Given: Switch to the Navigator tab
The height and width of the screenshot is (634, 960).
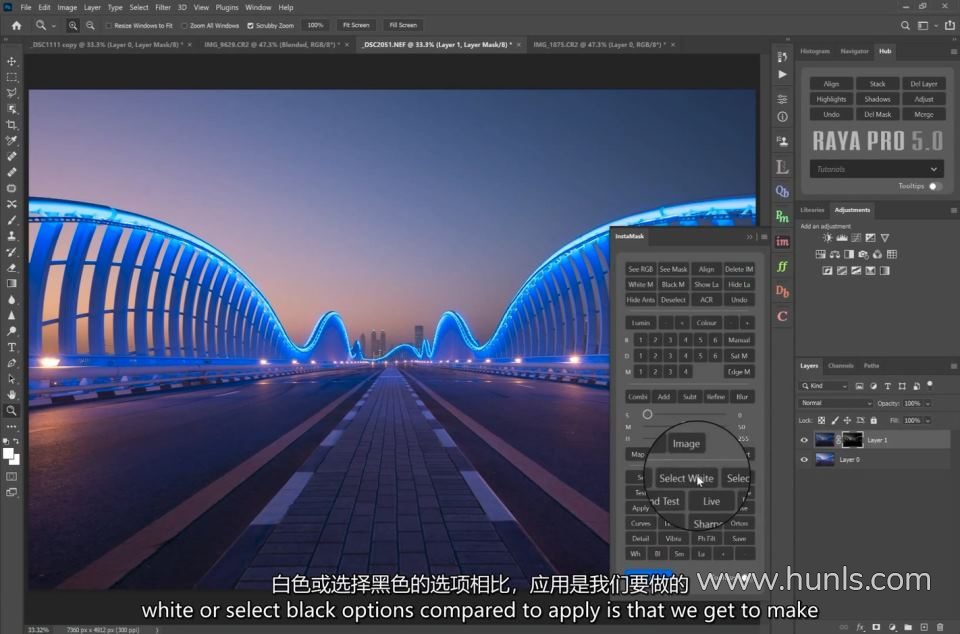Looking at the screenshot, I should pyautogui.click(x=854, y=51).
